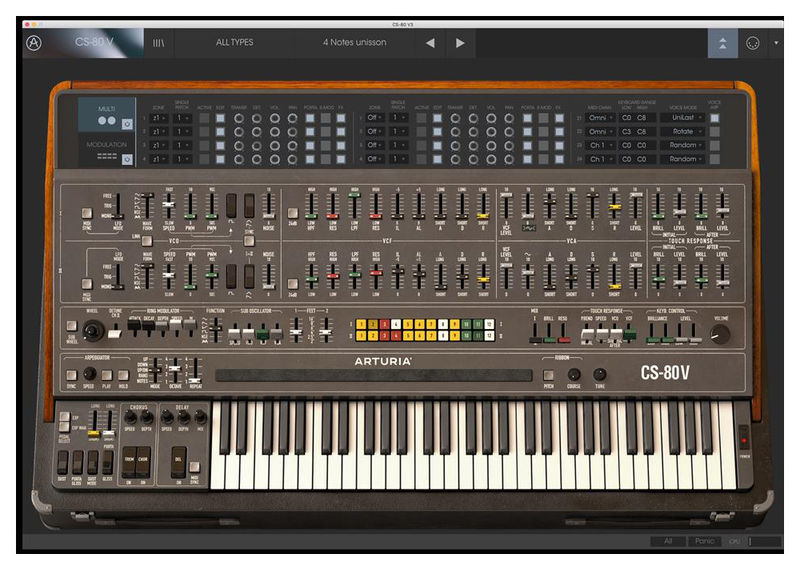Open single patch dropdown in row 1

point(182,118)
